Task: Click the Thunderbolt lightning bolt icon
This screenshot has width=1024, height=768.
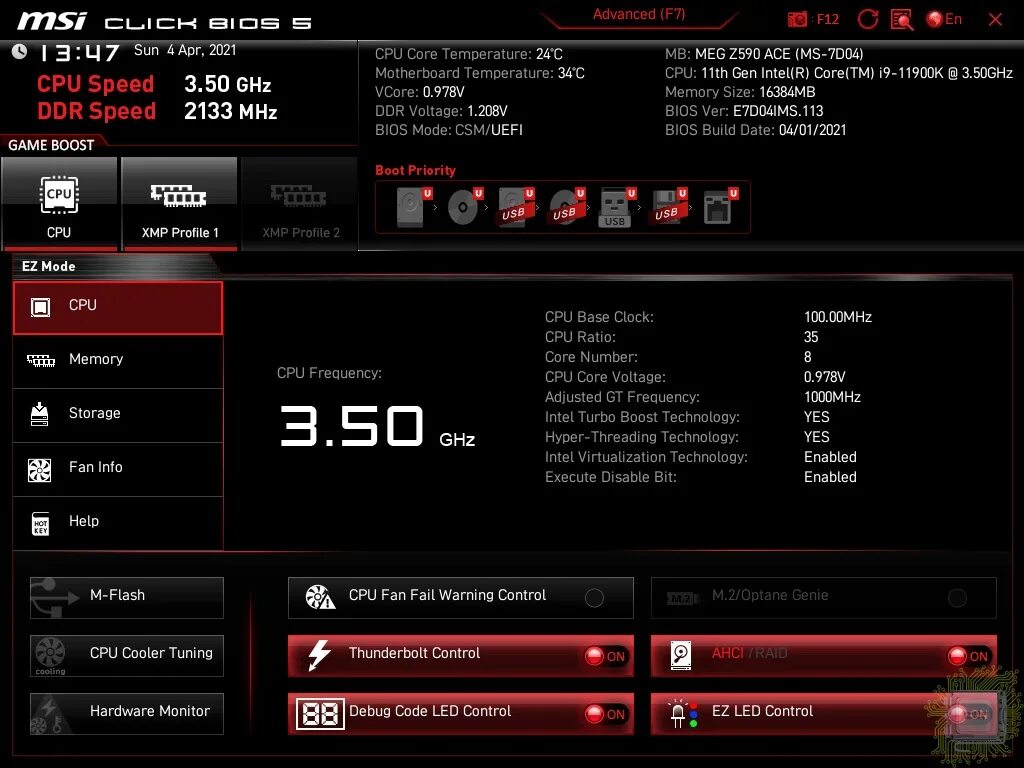Action: pyautogui.click(x=319, y=655)
